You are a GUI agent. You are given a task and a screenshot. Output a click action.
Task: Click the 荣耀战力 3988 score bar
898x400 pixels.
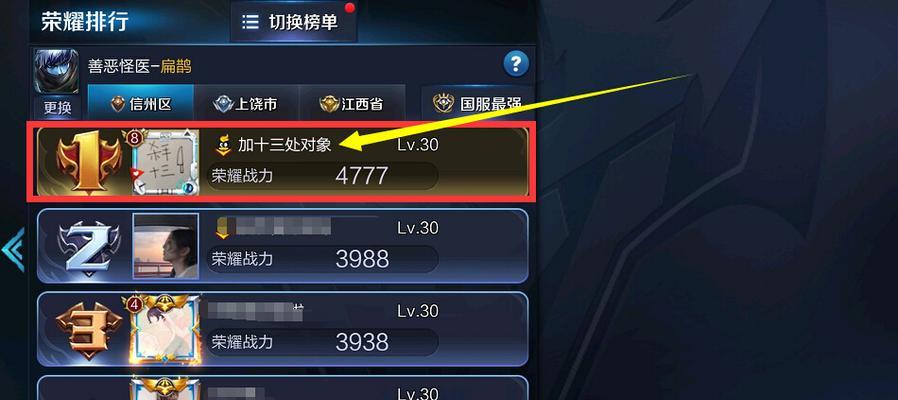click(x=322, y=259)
